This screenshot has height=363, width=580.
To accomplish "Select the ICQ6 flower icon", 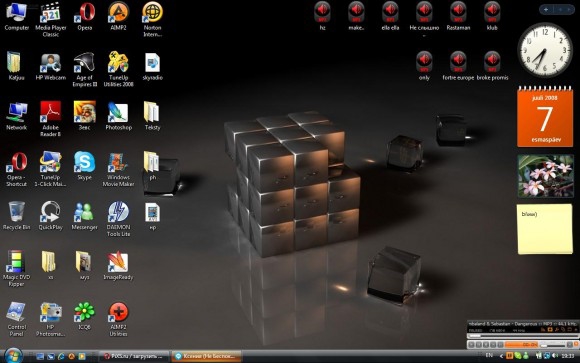I will pyautogui.click(x=84, y=316).
